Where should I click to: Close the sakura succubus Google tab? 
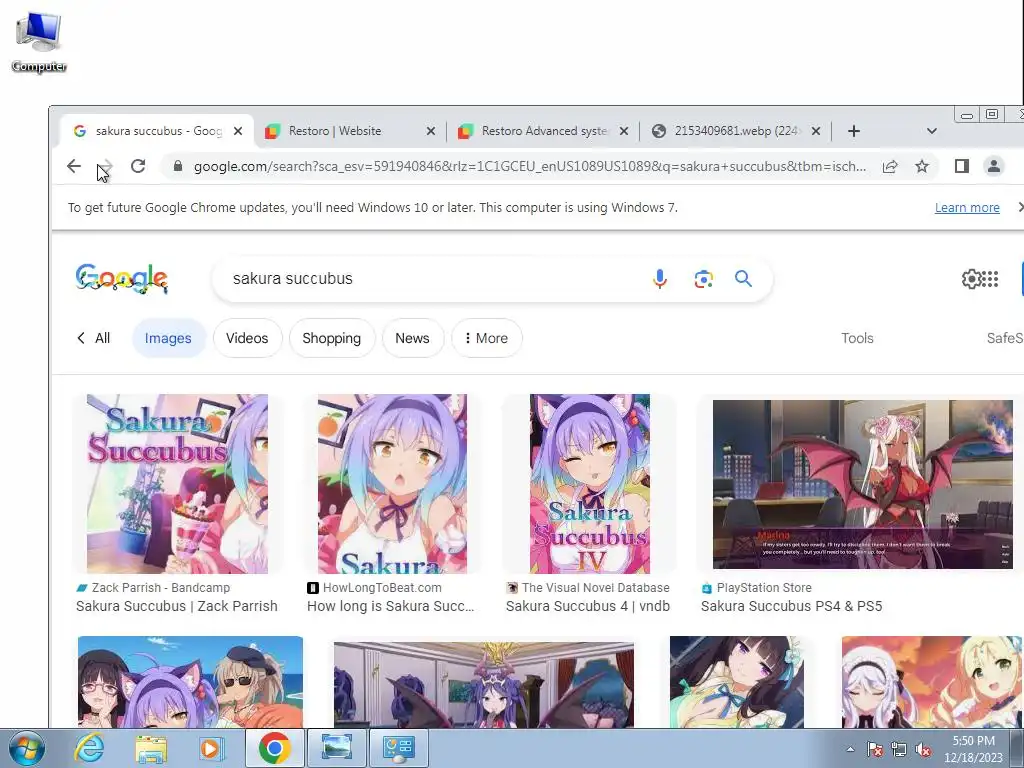238,131
